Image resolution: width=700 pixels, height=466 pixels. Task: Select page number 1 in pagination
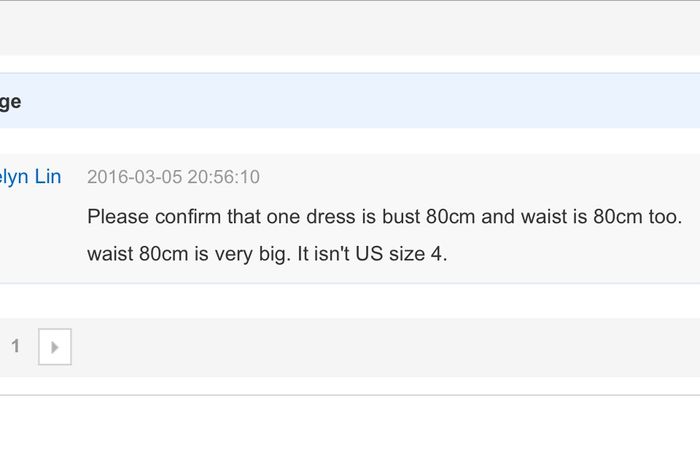pos(15,347)
